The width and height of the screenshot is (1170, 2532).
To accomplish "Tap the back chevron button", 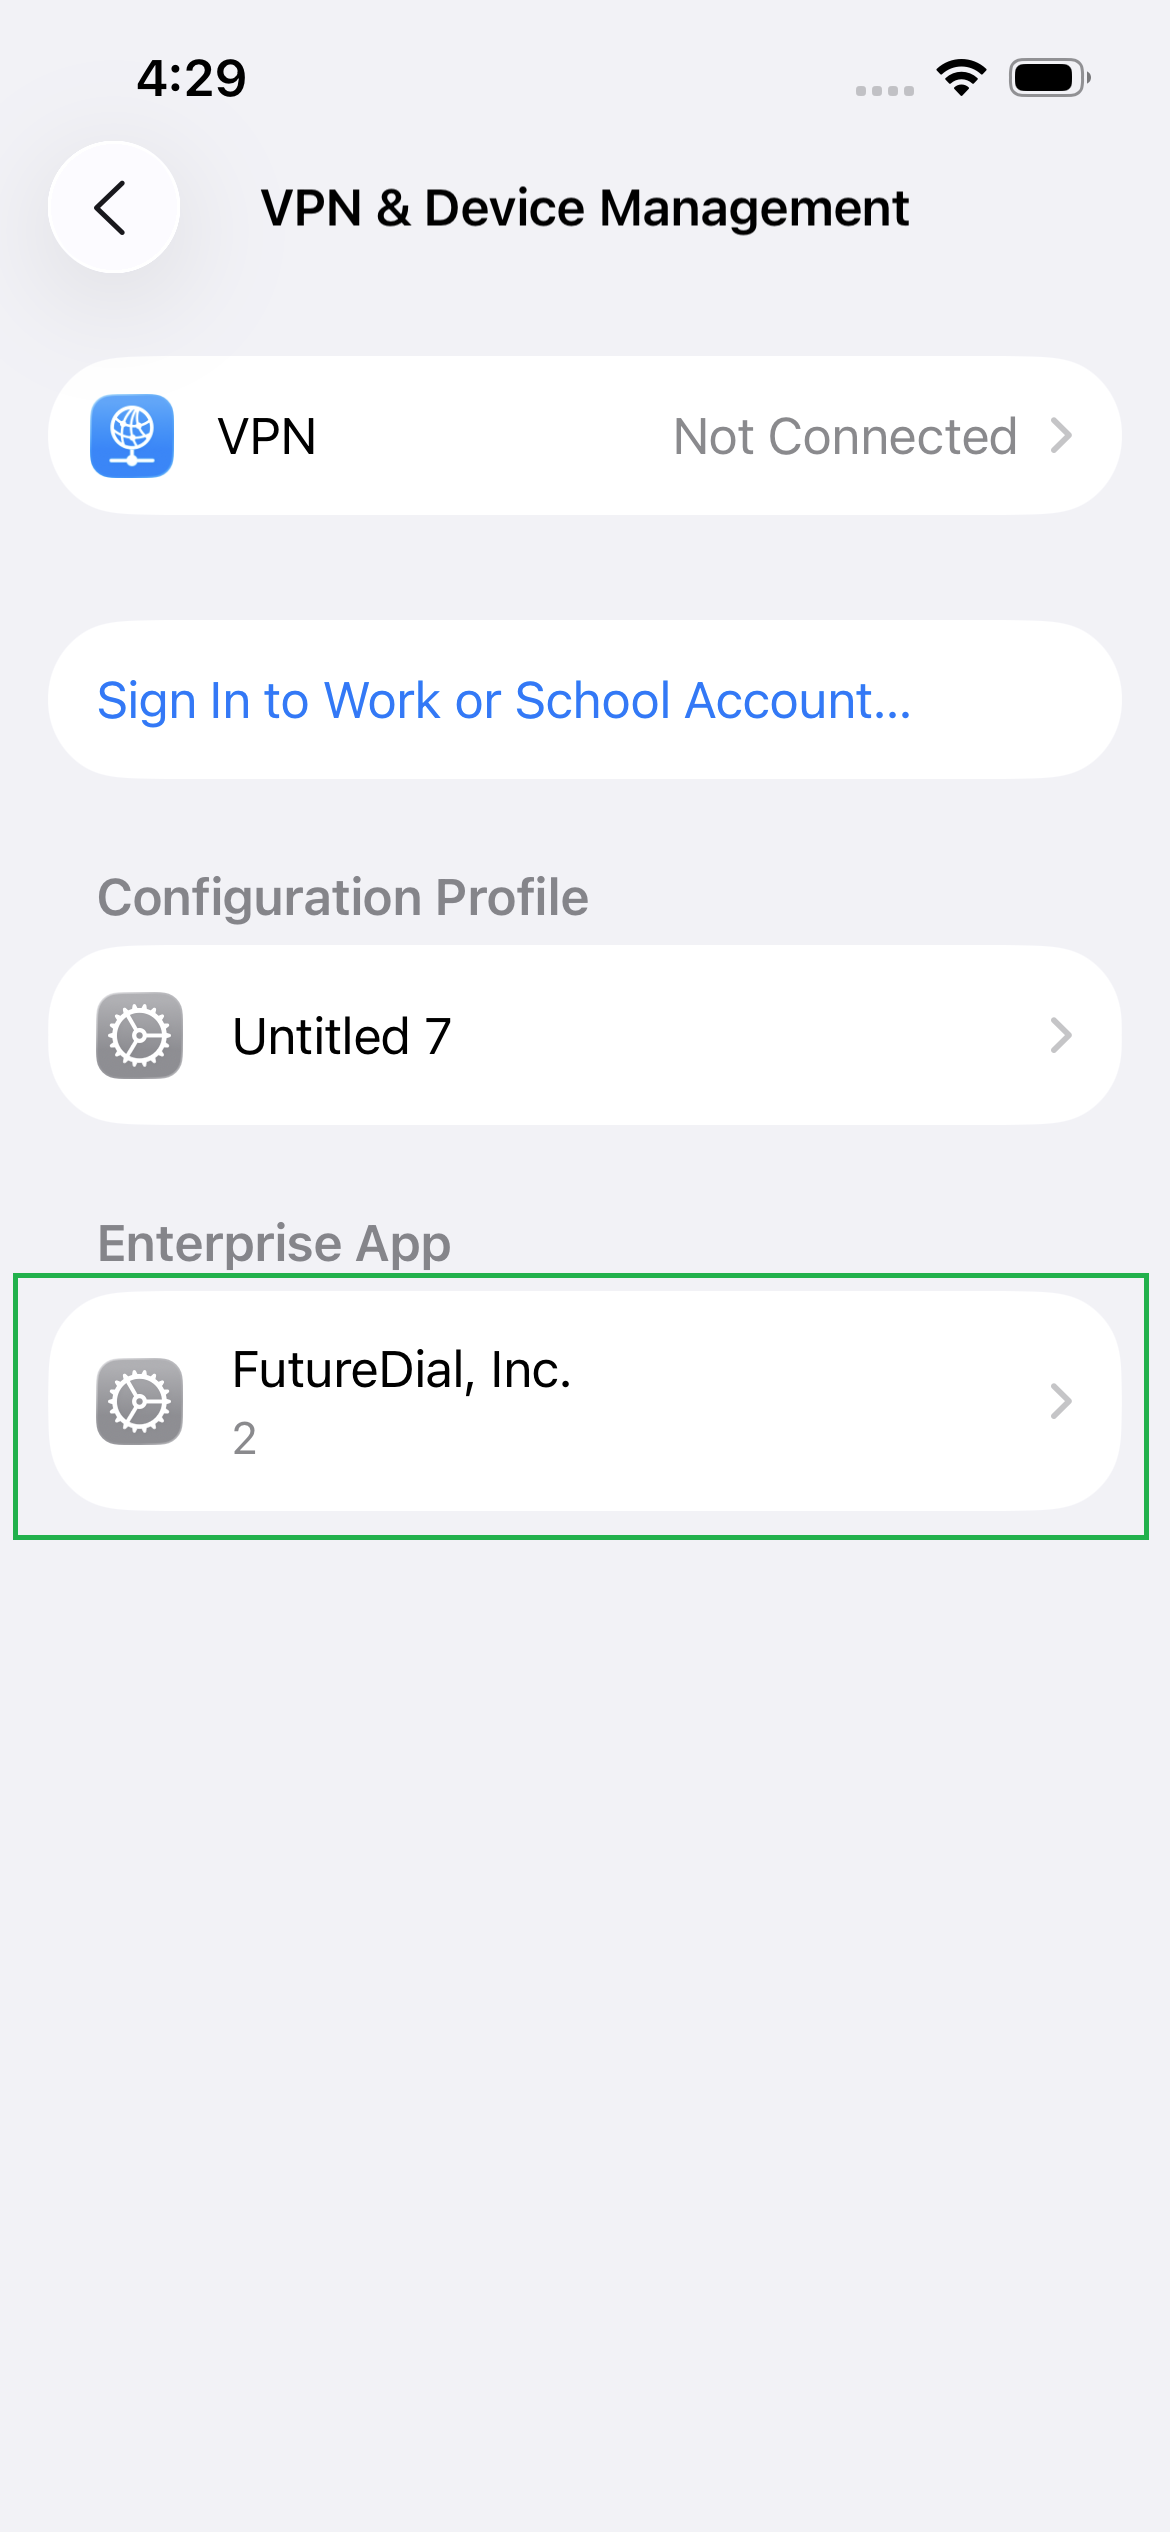I will [113, 208].
